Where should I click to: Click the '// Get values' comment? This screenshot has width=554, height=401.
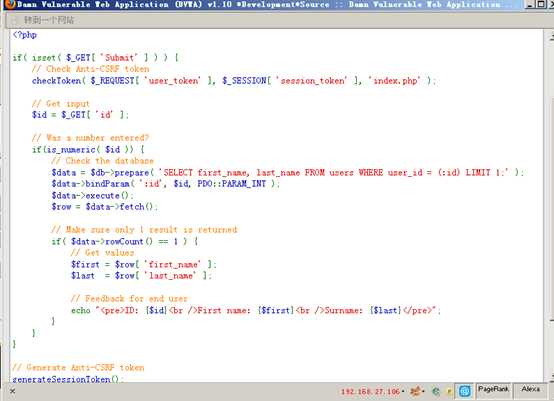102,252
